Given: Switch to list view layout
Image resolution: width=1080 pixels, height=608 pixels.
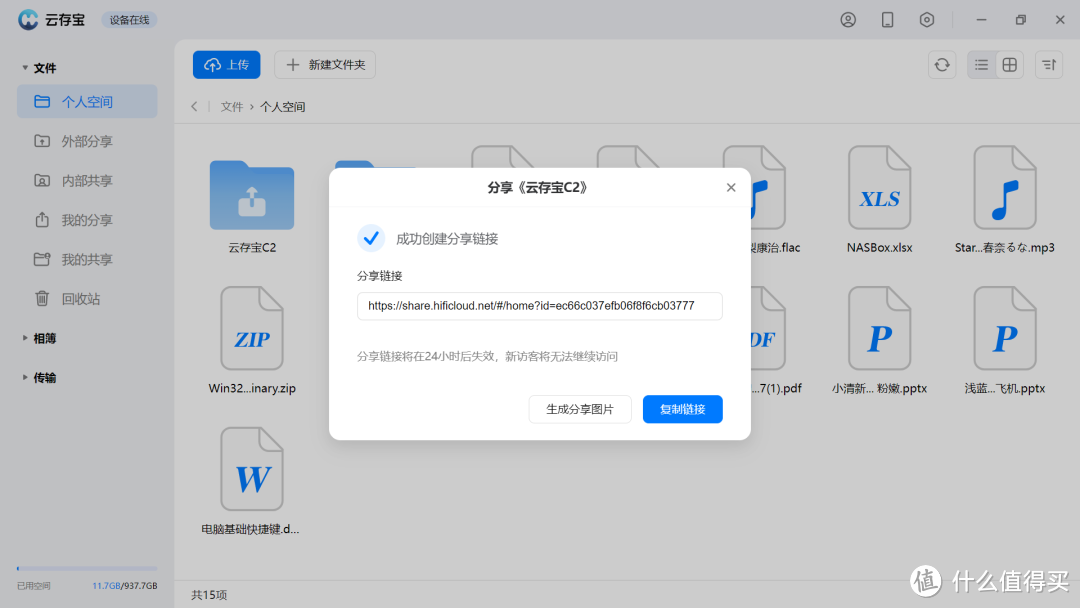Looking at the screenshot, I should click(981, 64).
